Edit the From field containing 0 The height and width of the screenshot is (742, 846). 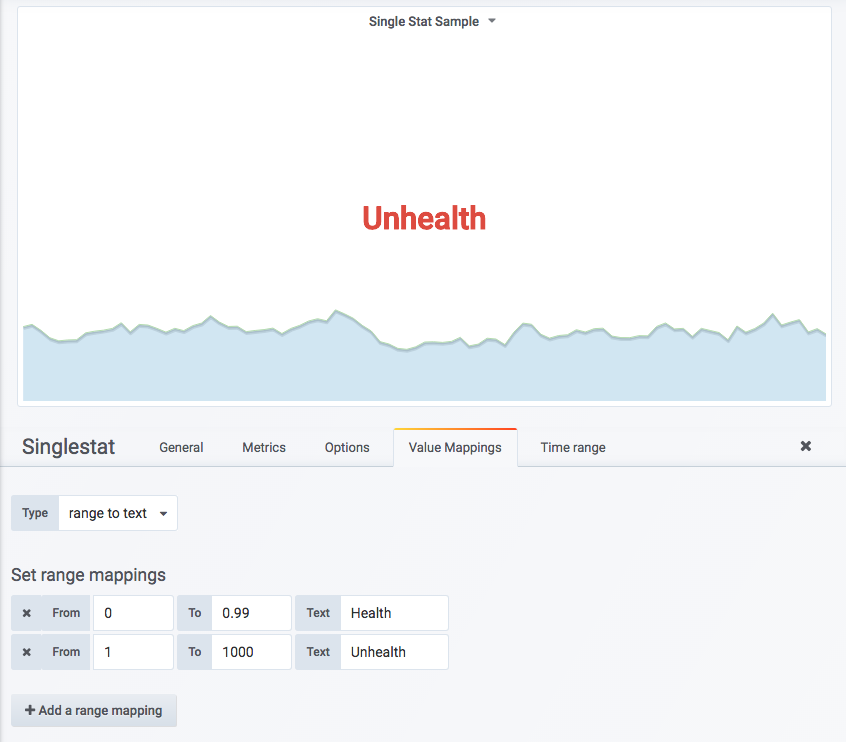133,613
